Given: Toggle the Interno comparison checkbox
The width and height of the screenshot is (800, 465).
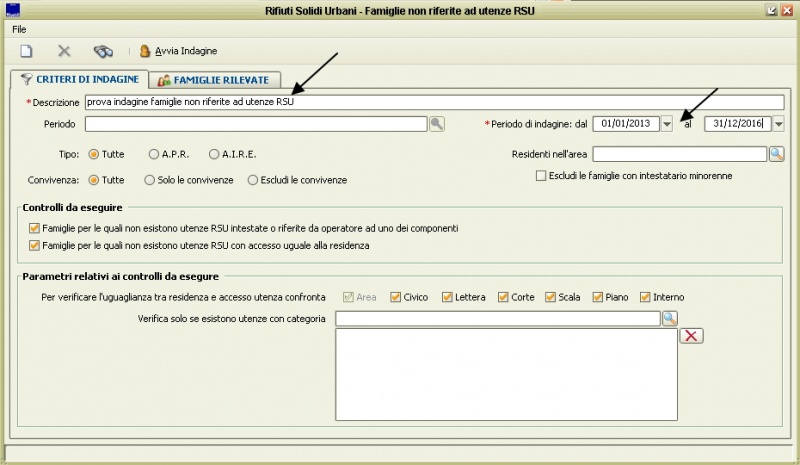Looking at the screenshot, I should click(x=646, y=297).
